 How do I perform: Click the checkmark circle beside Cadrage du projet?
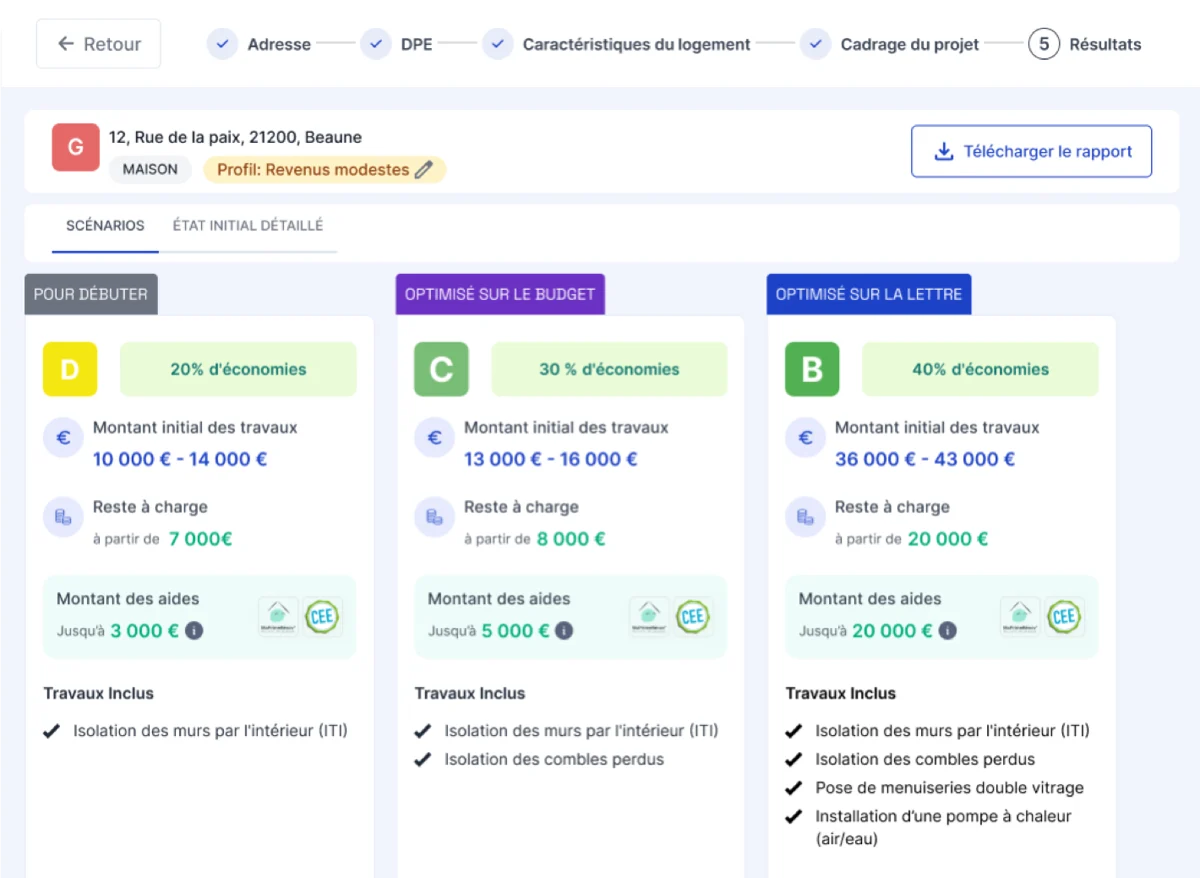point(815,44)
